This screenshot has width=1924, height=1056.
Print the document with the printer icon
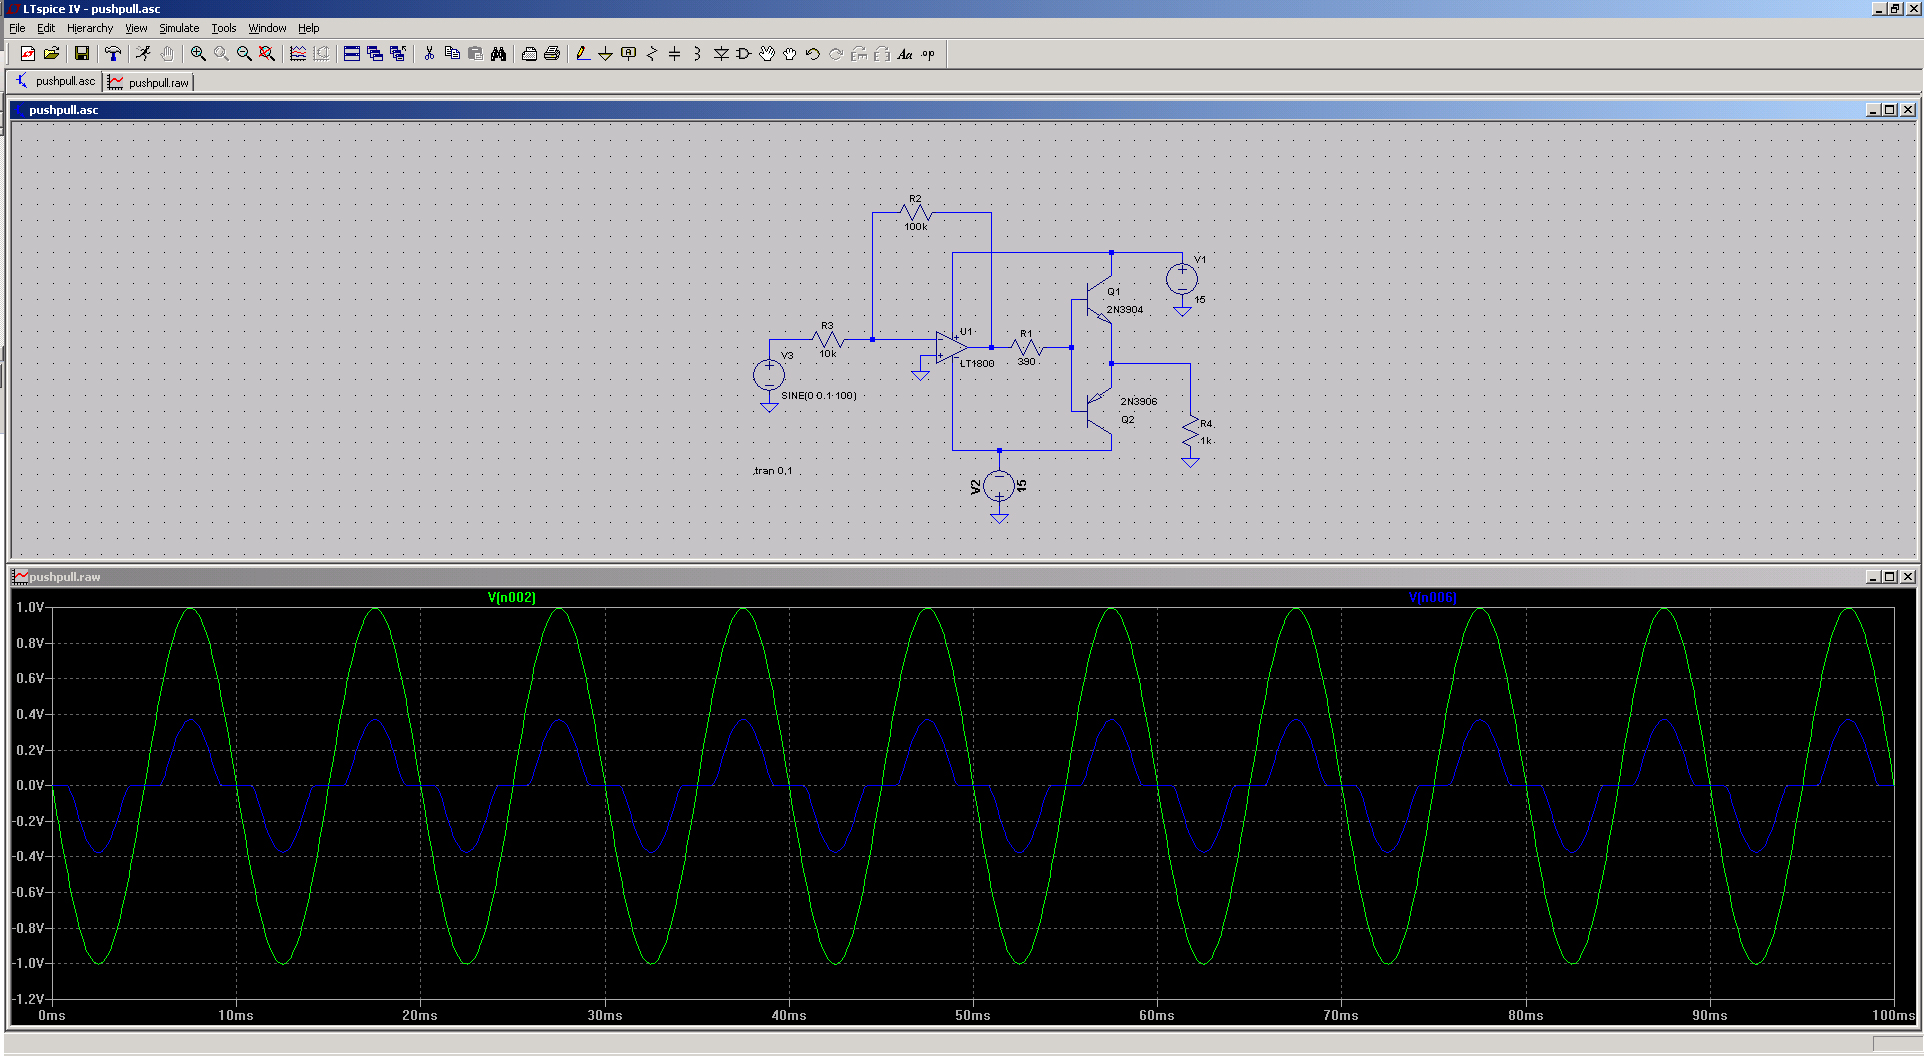[x=552, y=54]
